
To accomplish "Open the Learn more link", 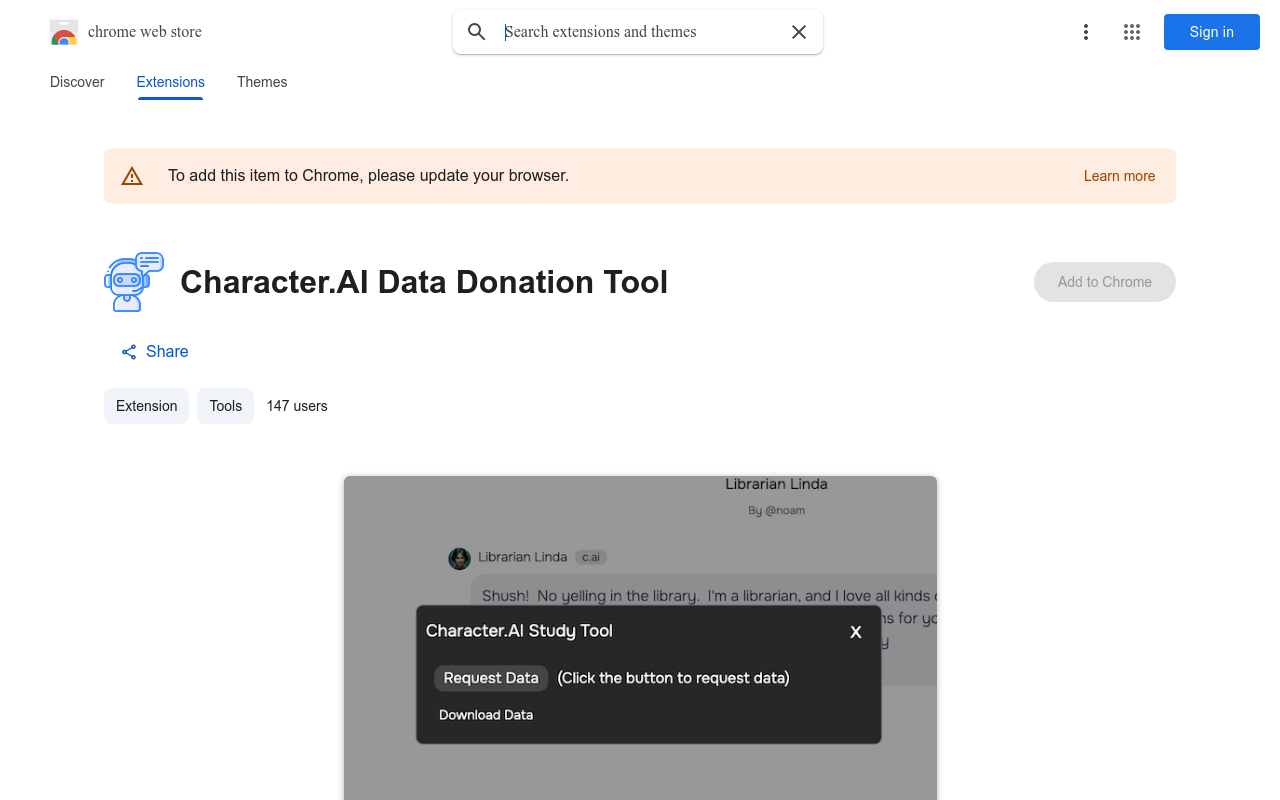I will tap(1119, 176).
